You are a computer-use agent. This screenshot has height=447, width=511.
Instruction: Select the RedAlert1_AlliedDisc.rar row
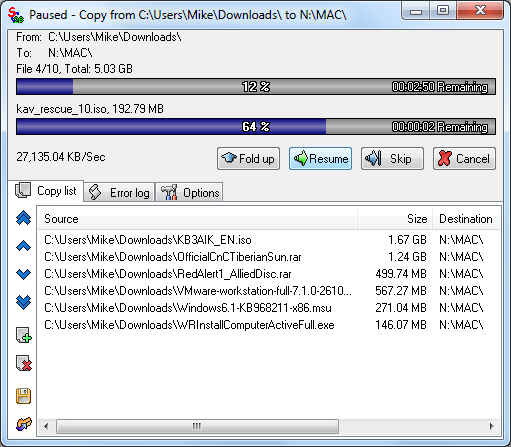coord(269,274)
